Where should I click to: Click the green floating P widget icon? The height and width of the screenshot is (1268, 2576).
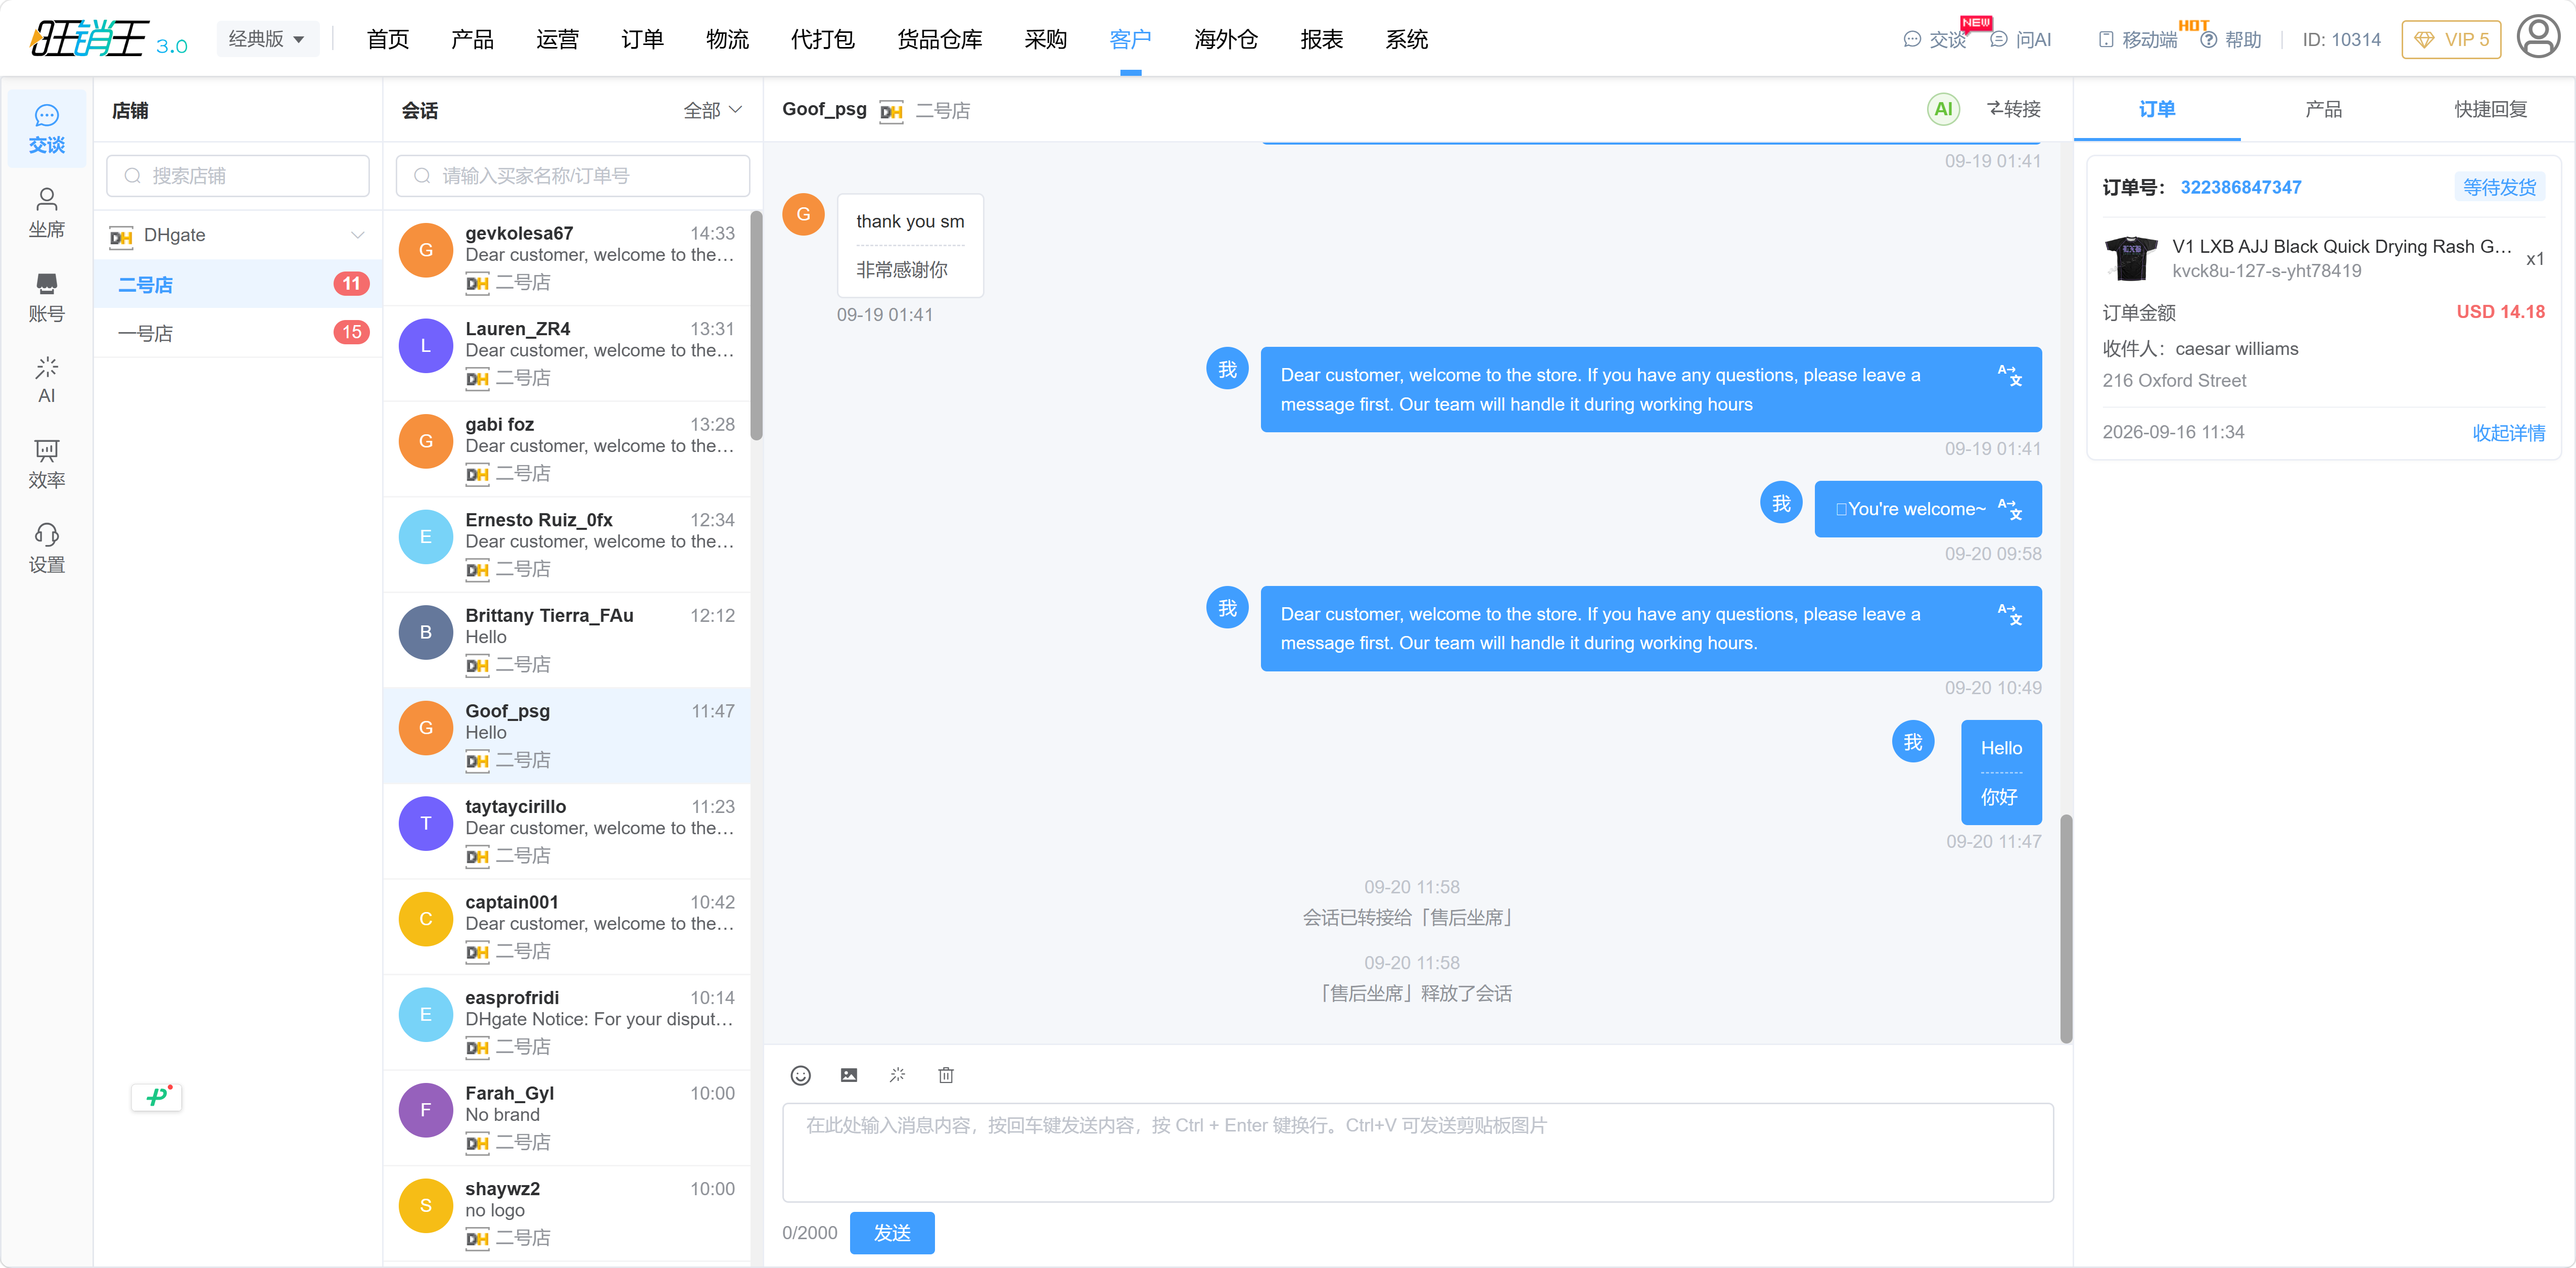[x=157, y=1097]
